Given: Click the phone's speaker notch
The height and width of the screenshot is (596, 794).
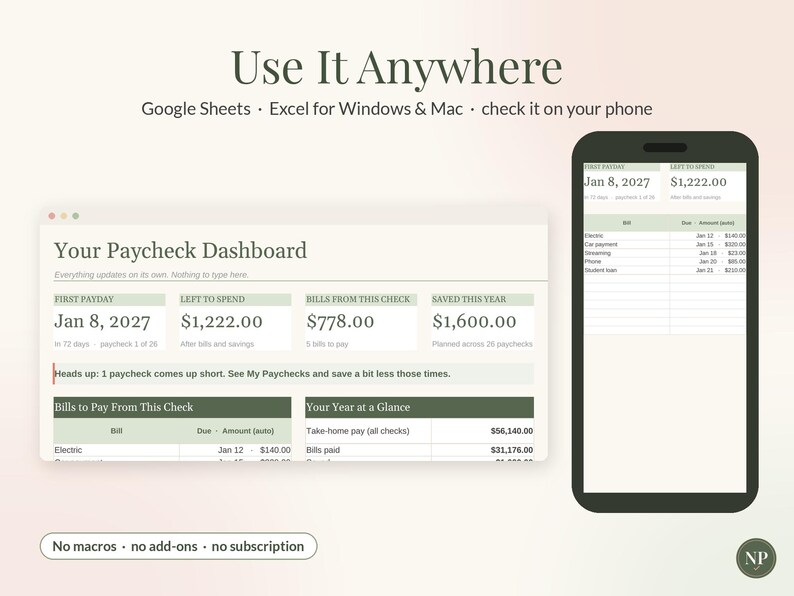Looking at the screenshot, I should click(665, 147).
